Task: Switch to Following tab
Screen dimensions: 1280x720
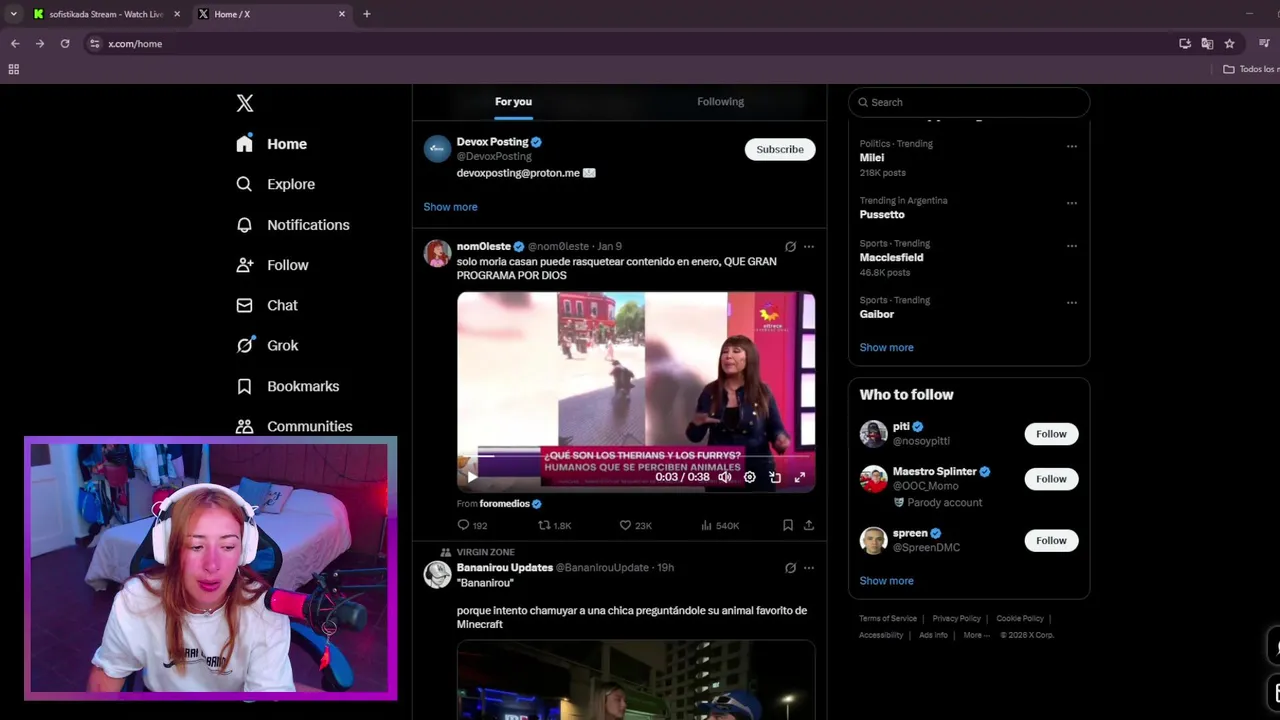Action: 720,101
